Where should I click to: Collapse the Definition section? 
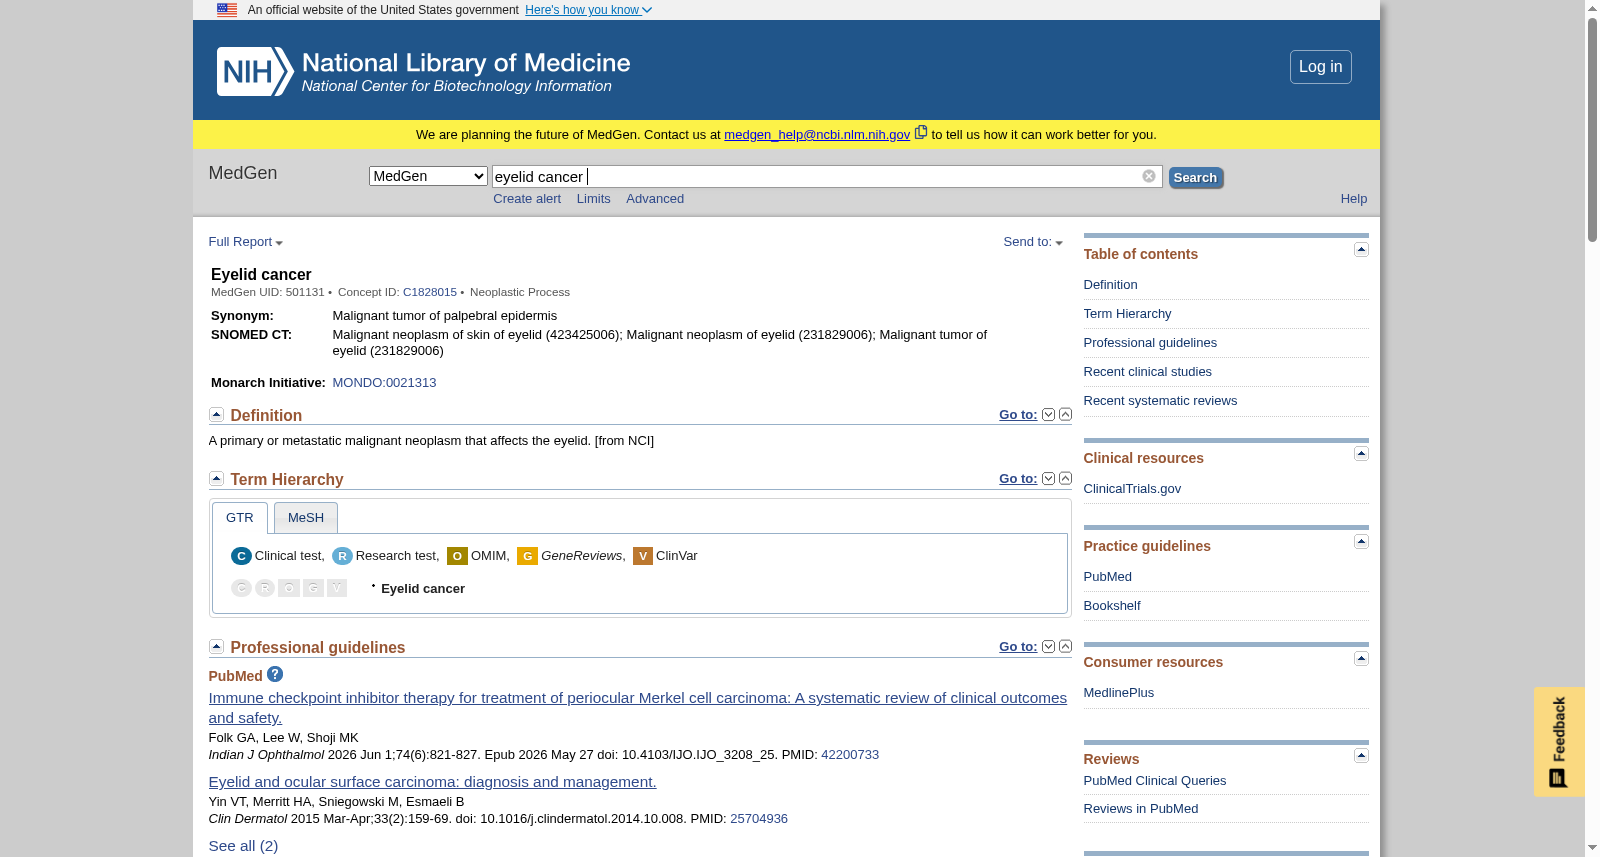pyautogui.click(x=216, y=414)
